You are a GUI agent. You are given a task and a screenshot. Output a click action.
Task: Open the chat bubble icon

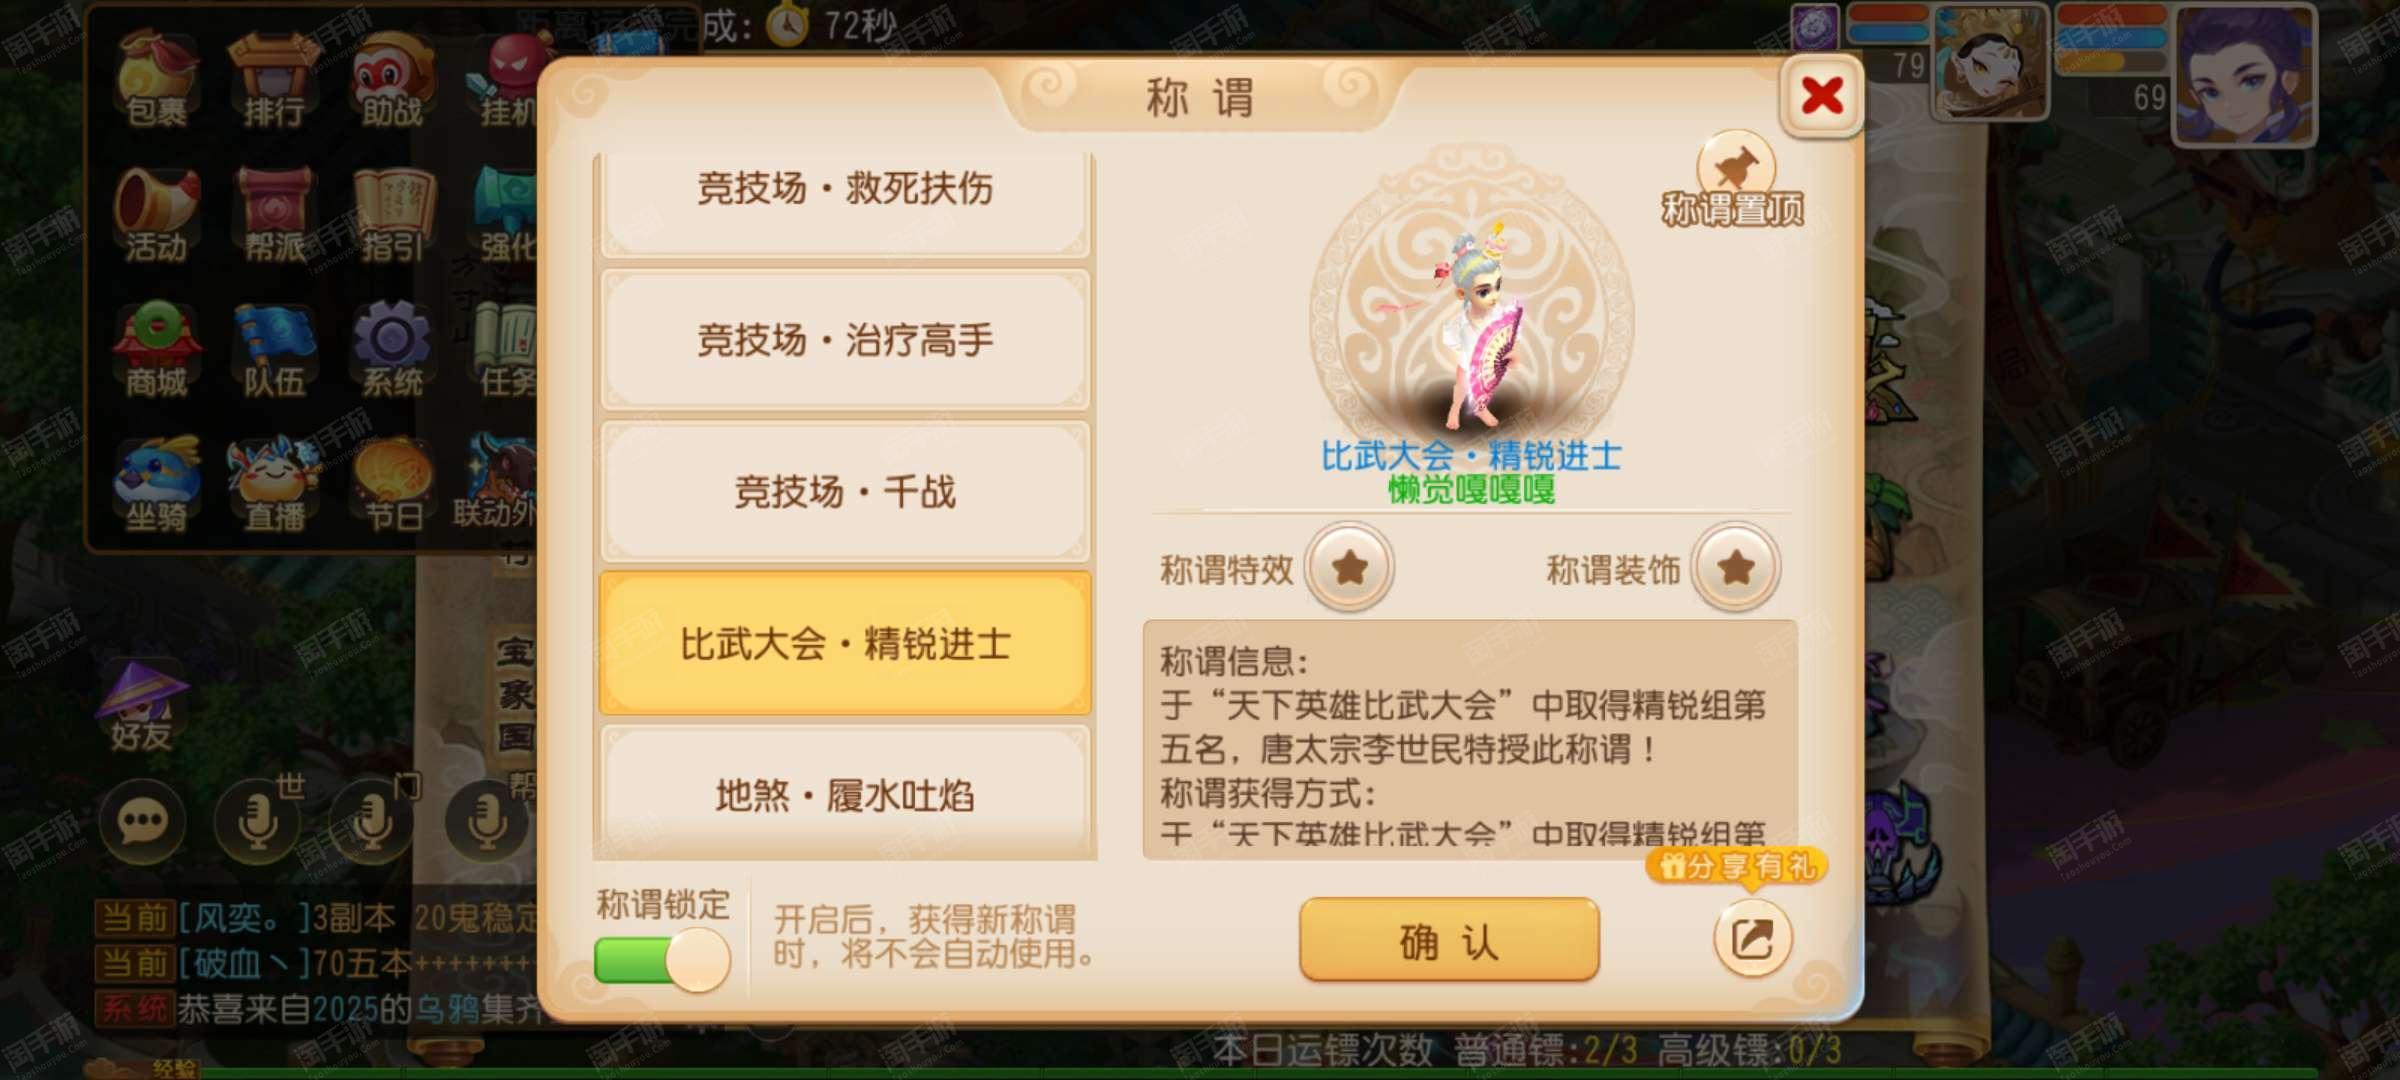142,822
